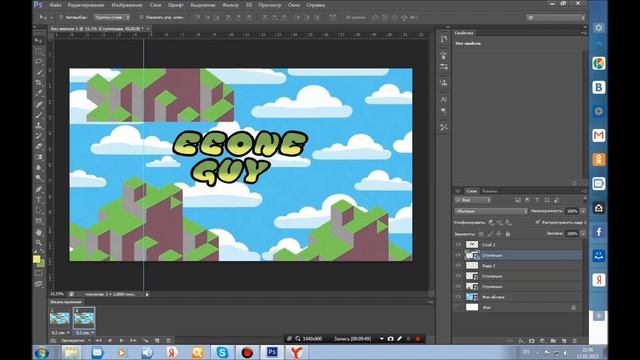Filter layers by shape layer icon
This screenshot has width=640, height=360.
point(547,200)
